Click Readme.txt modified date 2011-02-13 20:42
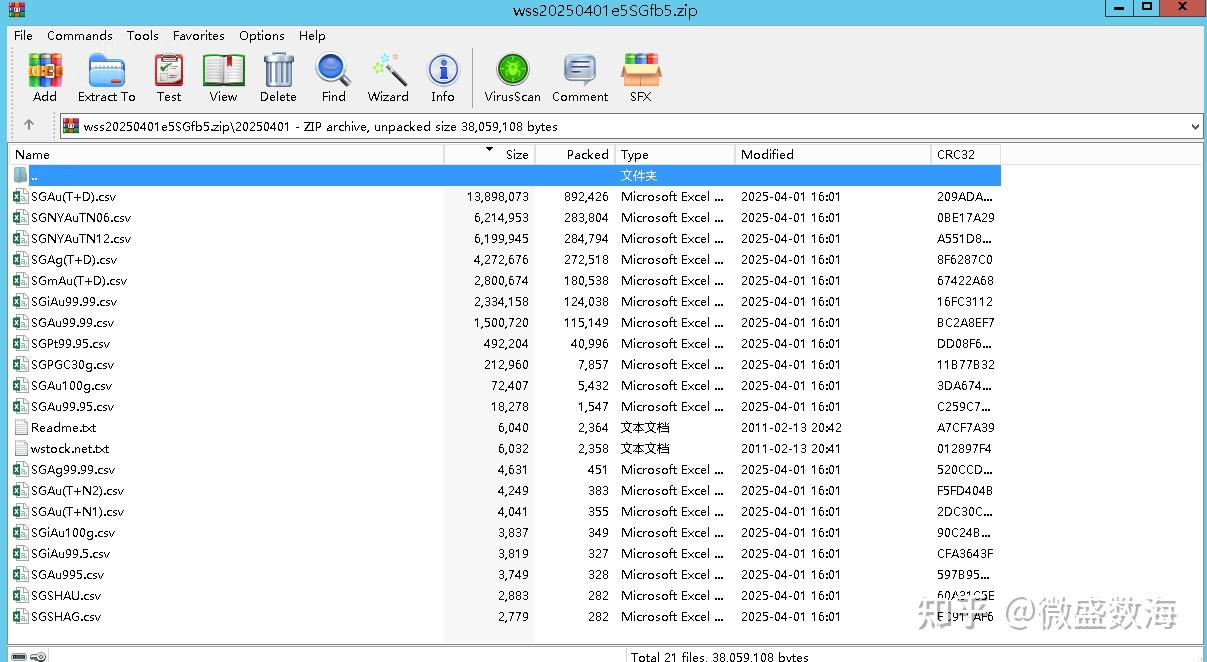 (x=791, y=427)
